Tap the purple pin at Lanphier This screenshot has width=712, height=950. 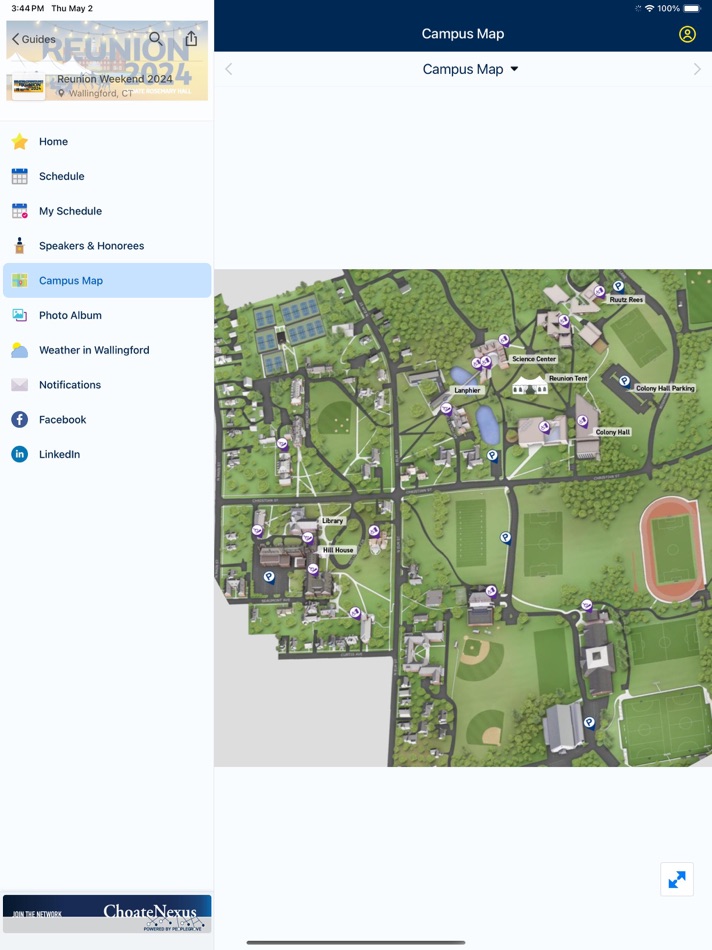446,409
